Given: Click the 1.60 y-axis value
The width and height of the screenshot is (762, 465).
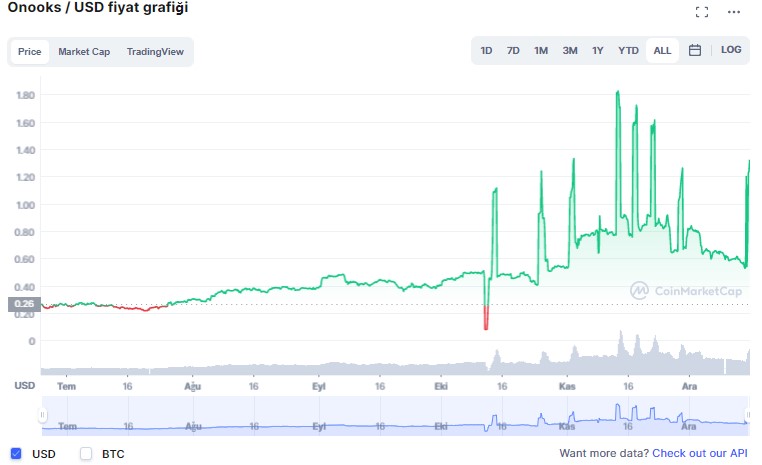Looking at the screenshot, I should (25, 123).
